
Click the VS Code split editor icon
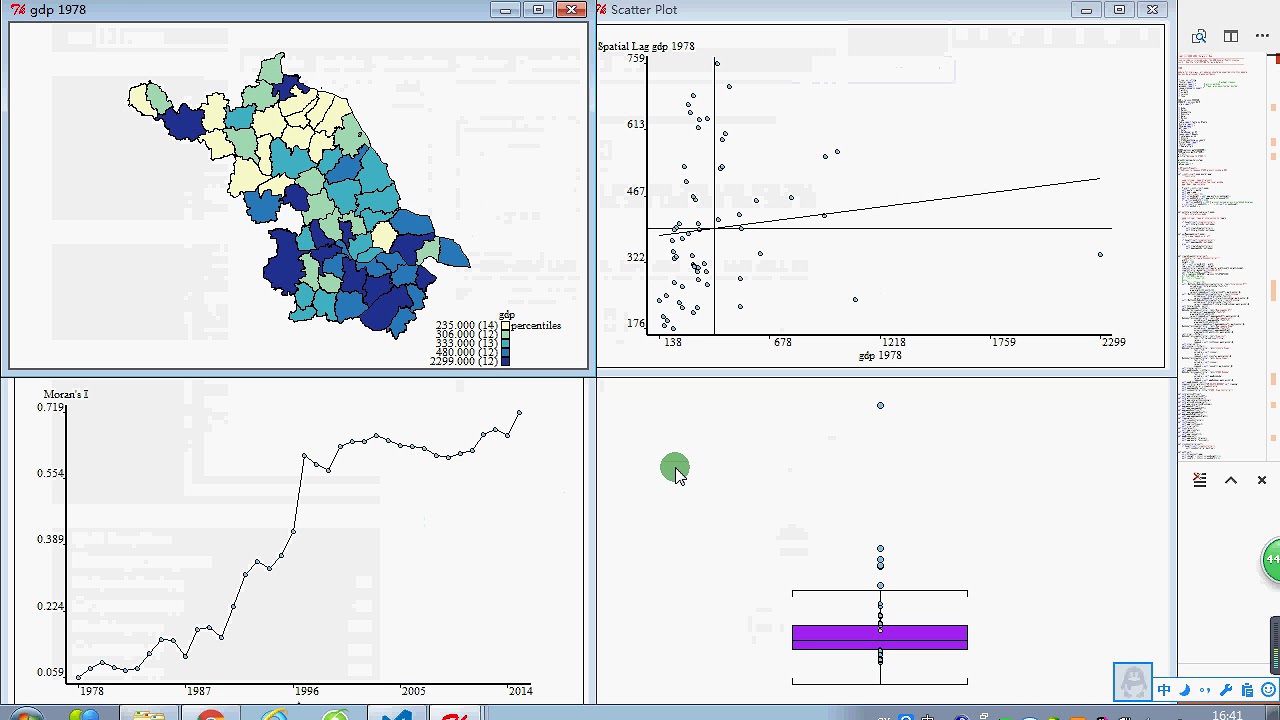[x=1231, y=36]
